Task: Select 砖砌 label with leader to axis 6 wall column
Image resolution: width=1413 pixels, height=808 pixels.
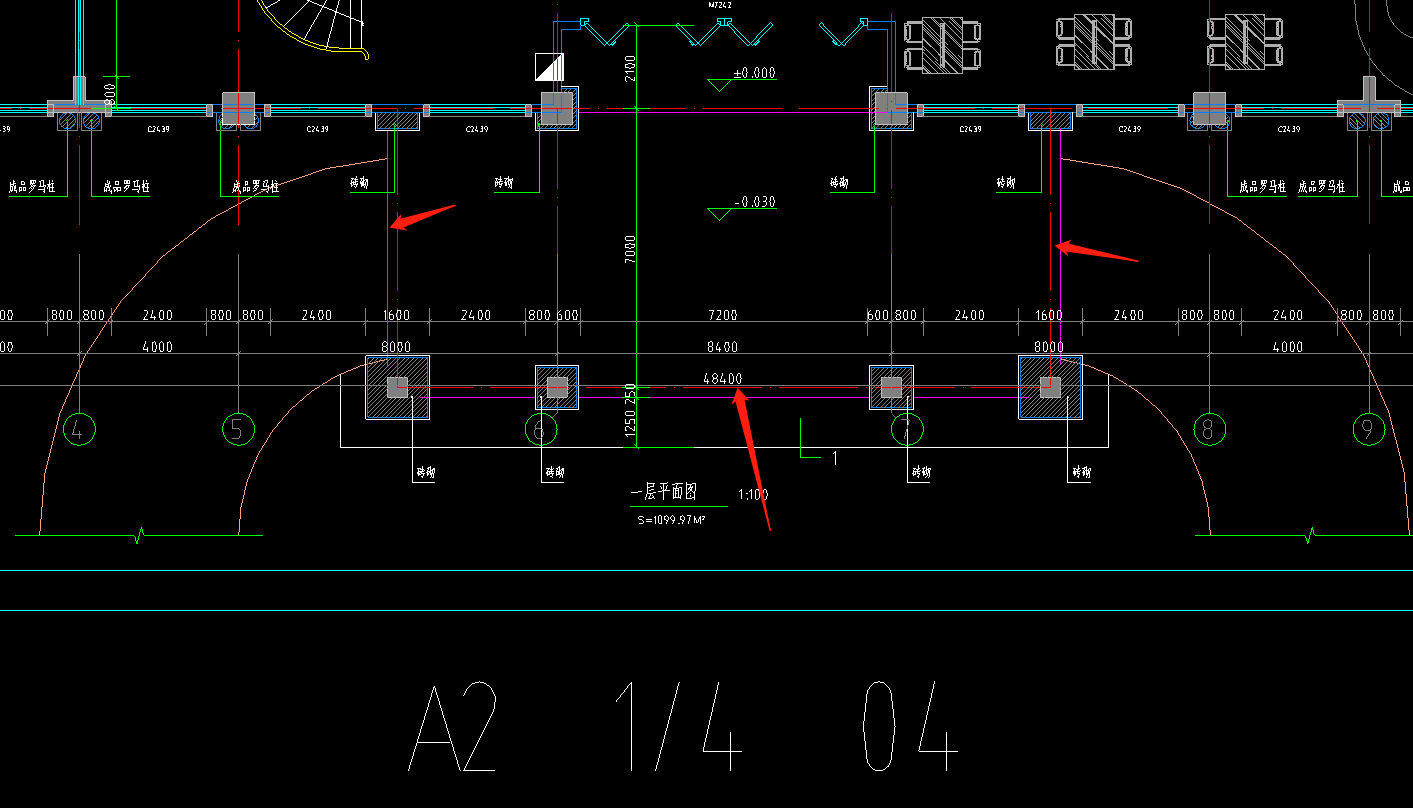Action: (x=504, y=183)
